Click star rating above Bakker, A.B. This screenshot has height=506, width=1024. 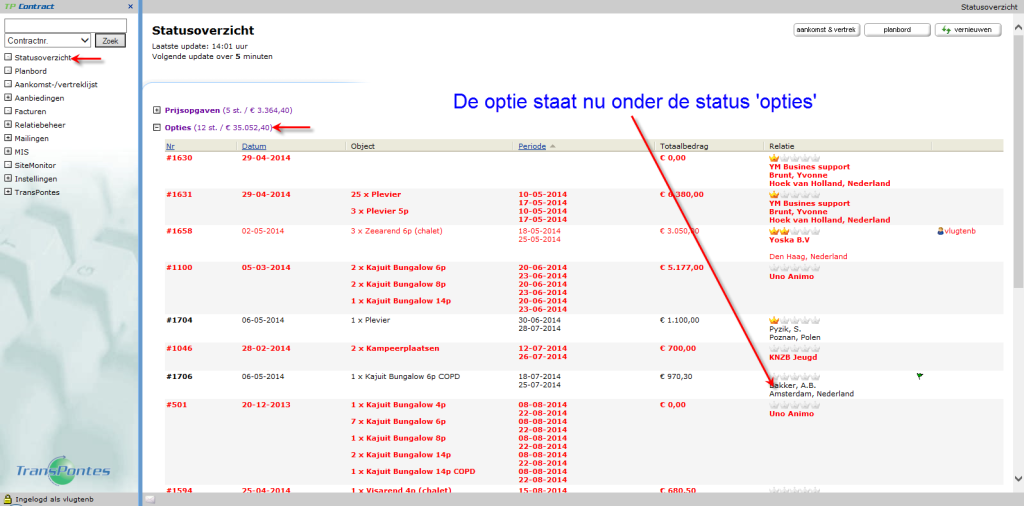tap(792, 375)
